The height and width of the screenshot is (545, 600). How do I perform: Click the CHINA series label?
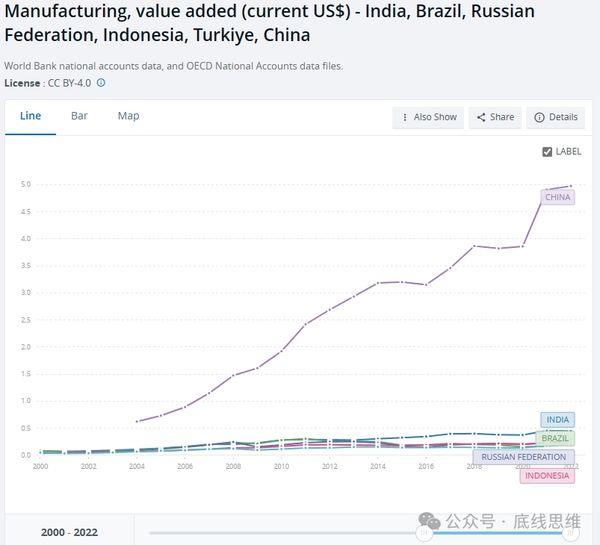coord(557,197)
